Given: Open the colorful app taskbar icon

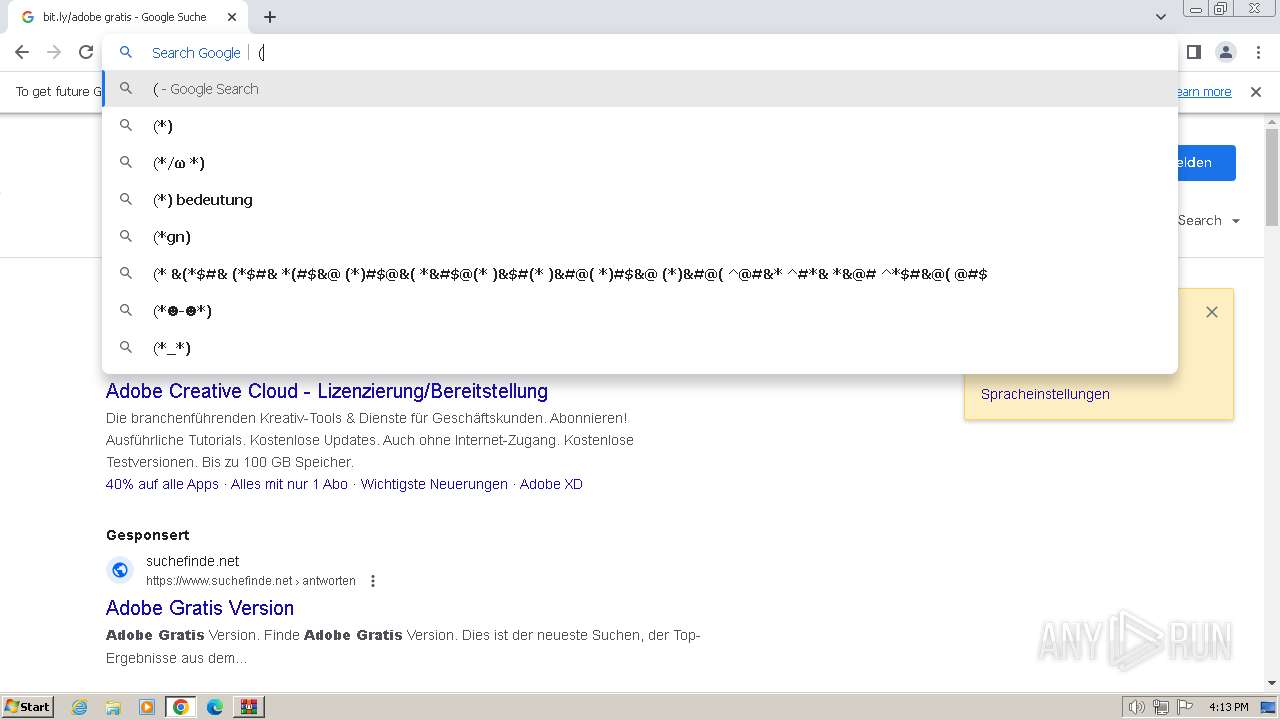Looking at the screenshot, I should [x=249, y=707].
